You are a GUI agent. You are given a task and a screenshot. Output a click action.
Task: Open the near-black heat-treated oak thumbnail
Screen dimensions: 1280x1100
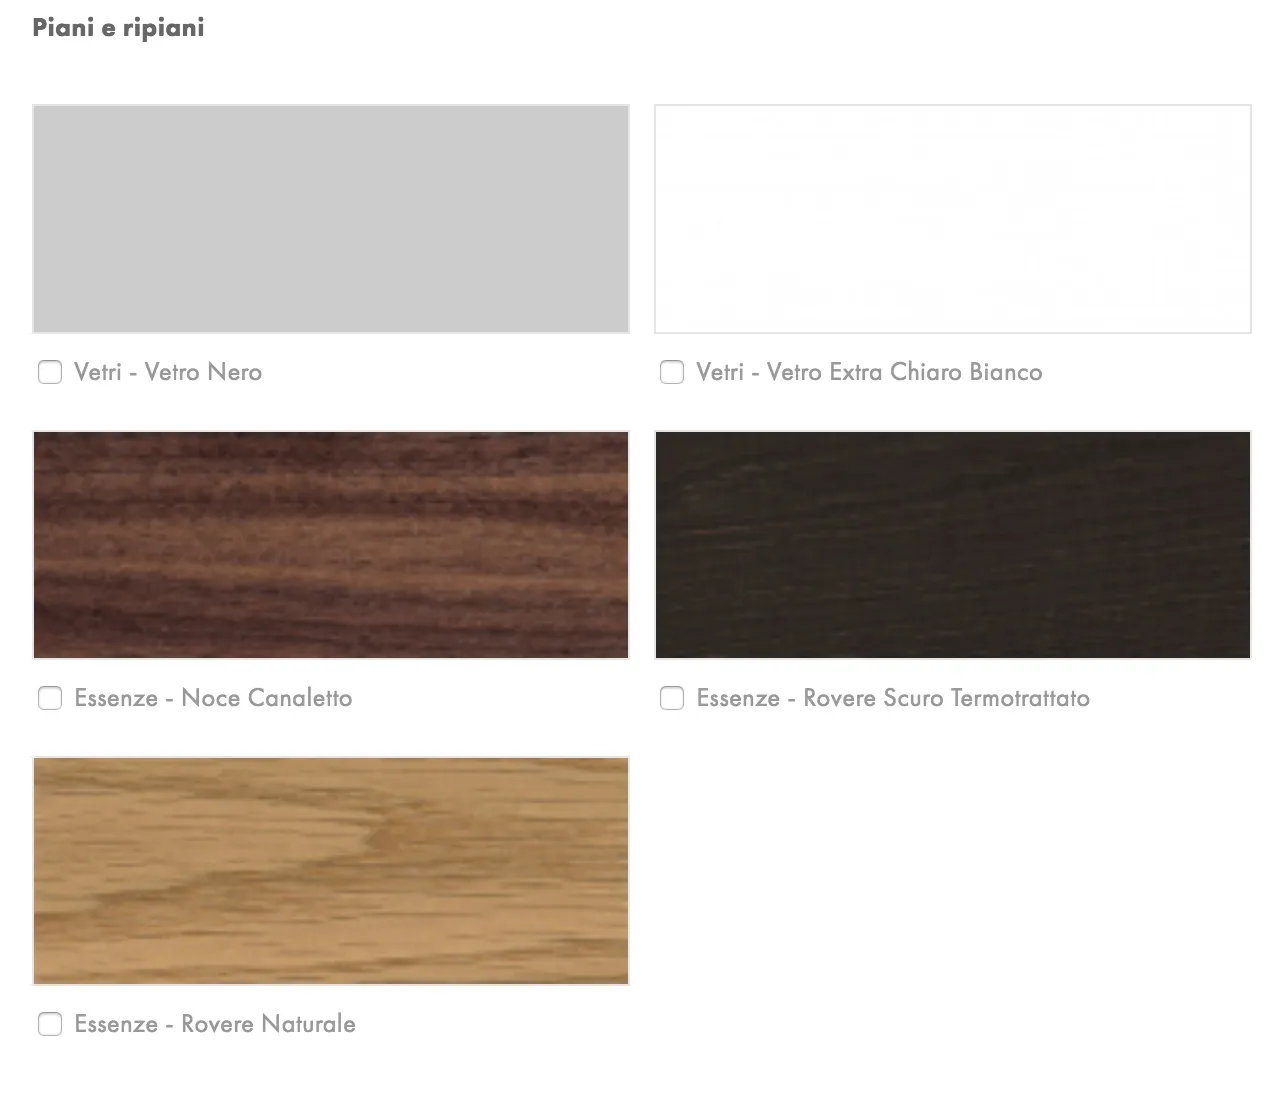[953, 545]
